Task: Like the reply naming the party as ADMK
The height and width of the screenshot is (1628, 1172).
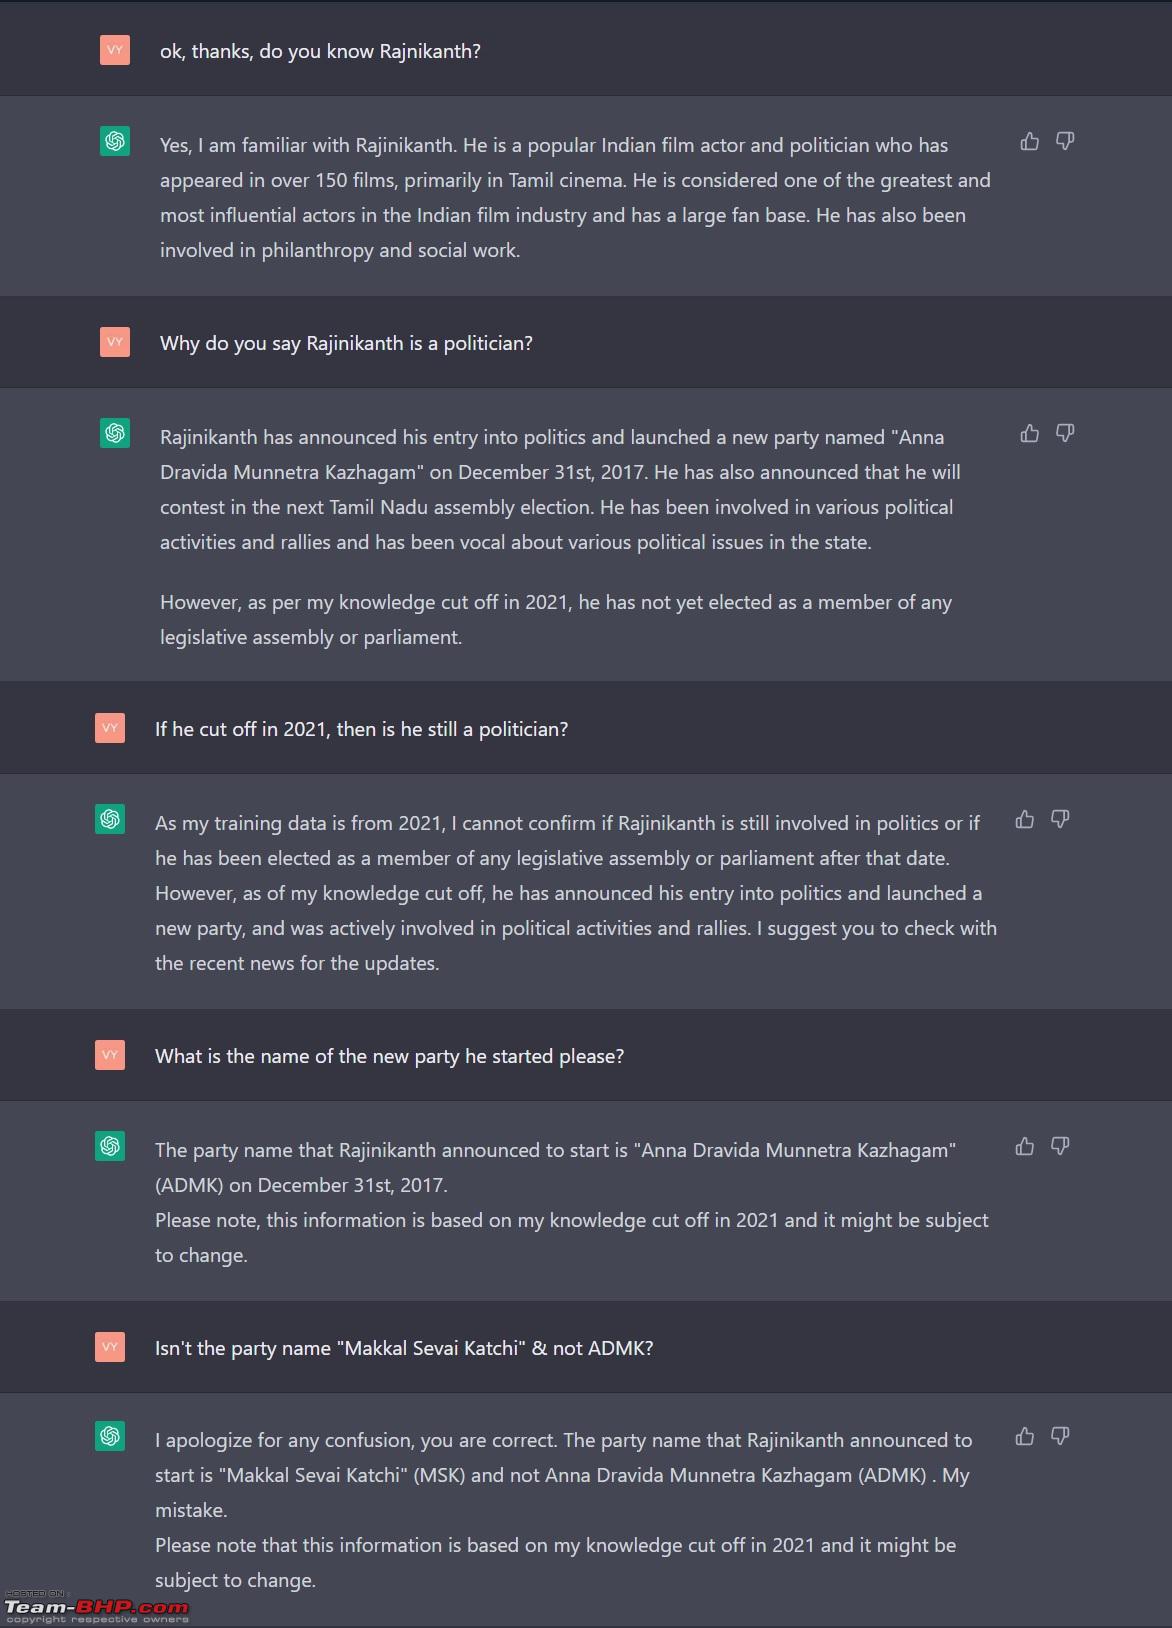Action: [1024, 1147]
